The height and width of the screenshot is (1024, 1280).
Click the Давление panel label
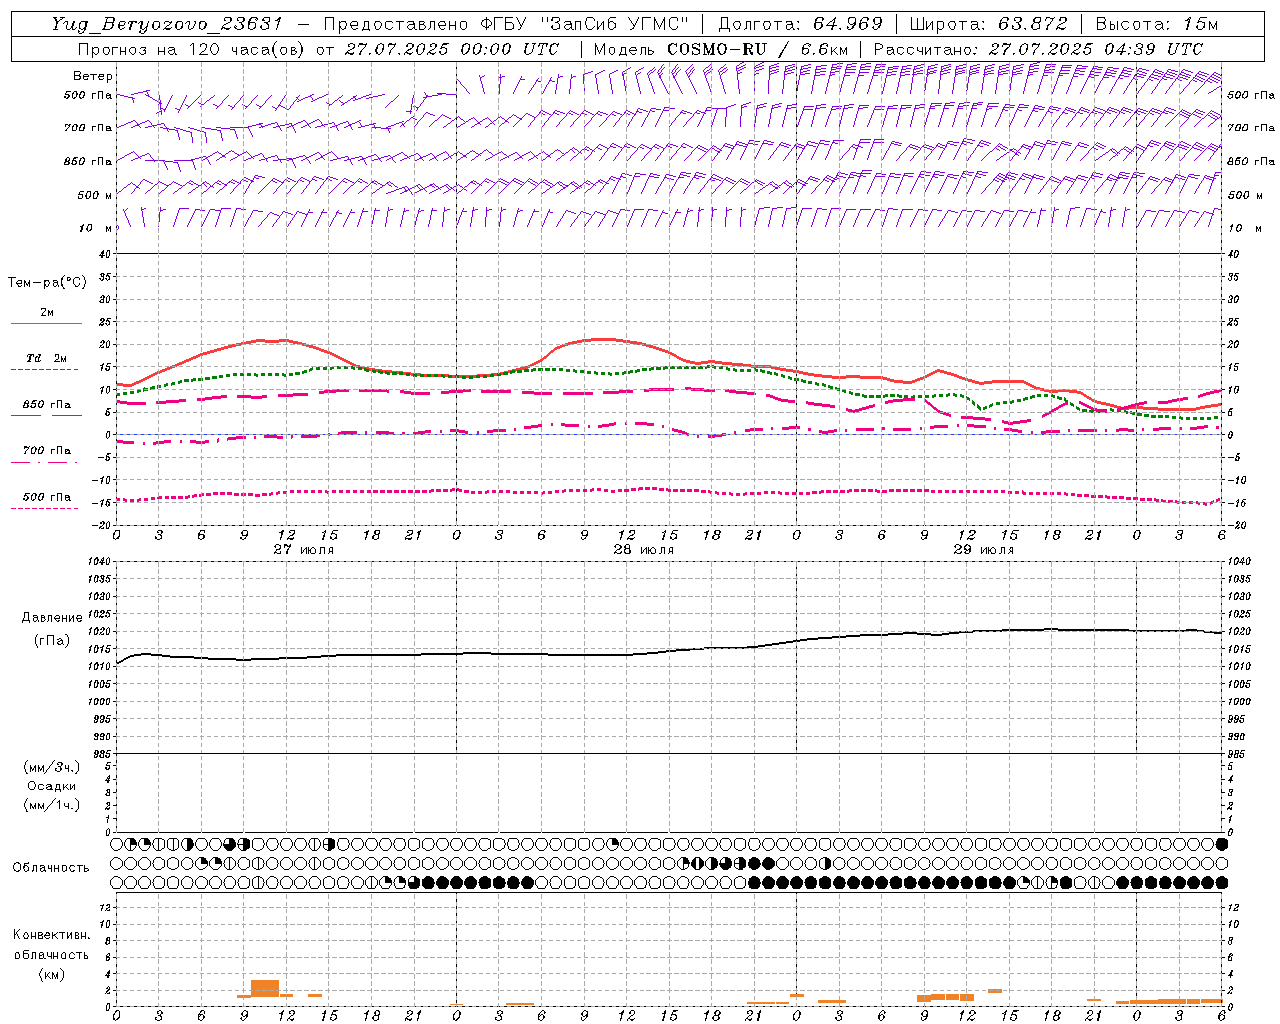click(x=52, y=618)
